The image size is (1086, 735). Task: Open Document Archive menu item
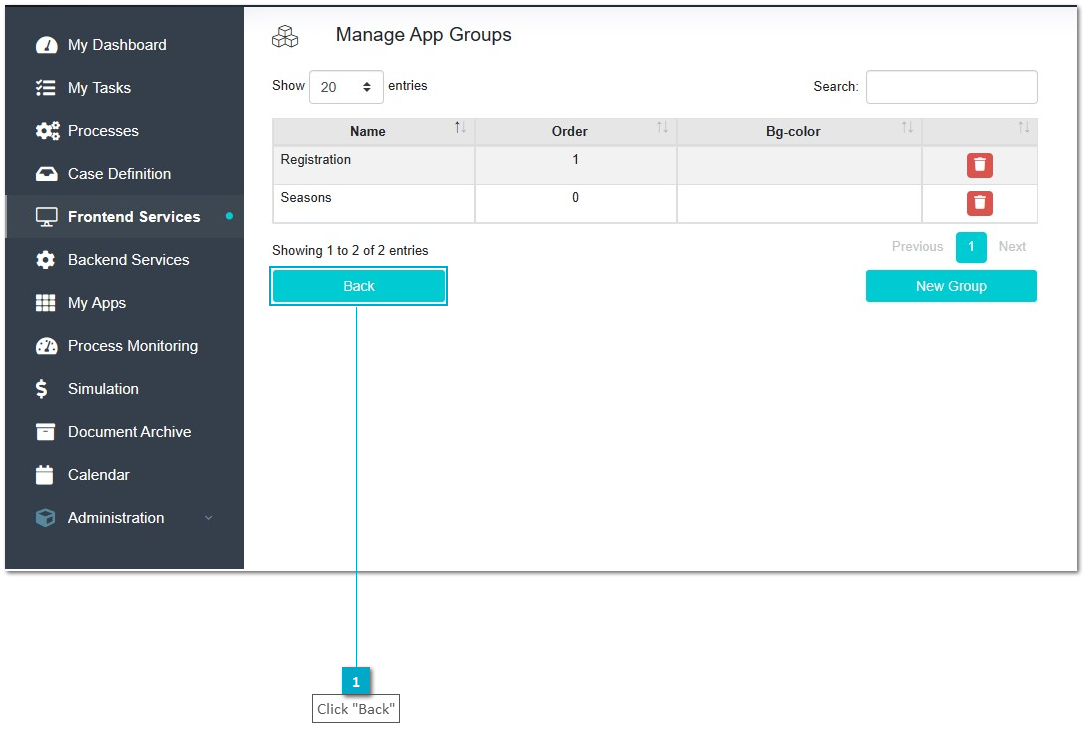130,432
